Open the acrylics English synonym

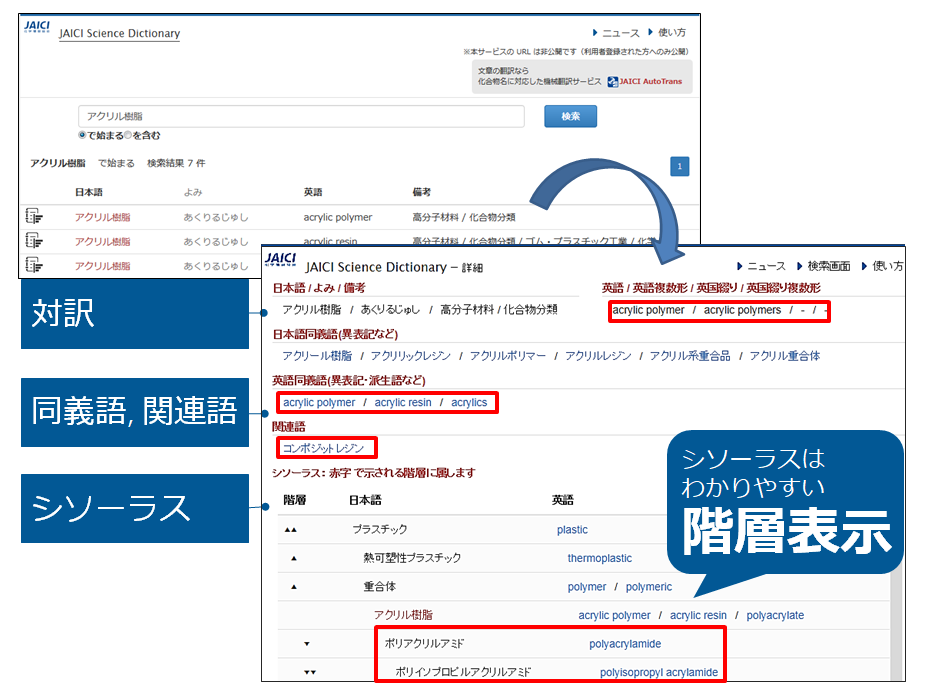click(x=469, y=403)
